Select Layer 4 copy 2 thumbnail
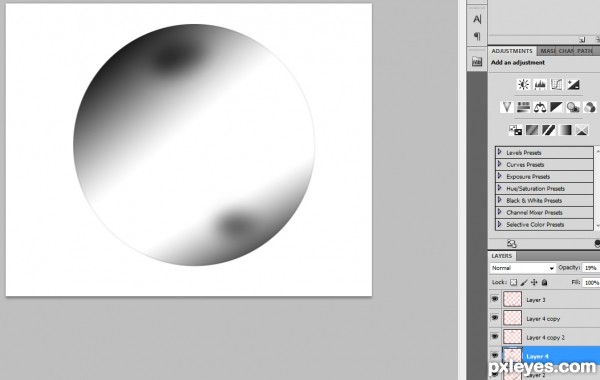 tap(512, 336)
